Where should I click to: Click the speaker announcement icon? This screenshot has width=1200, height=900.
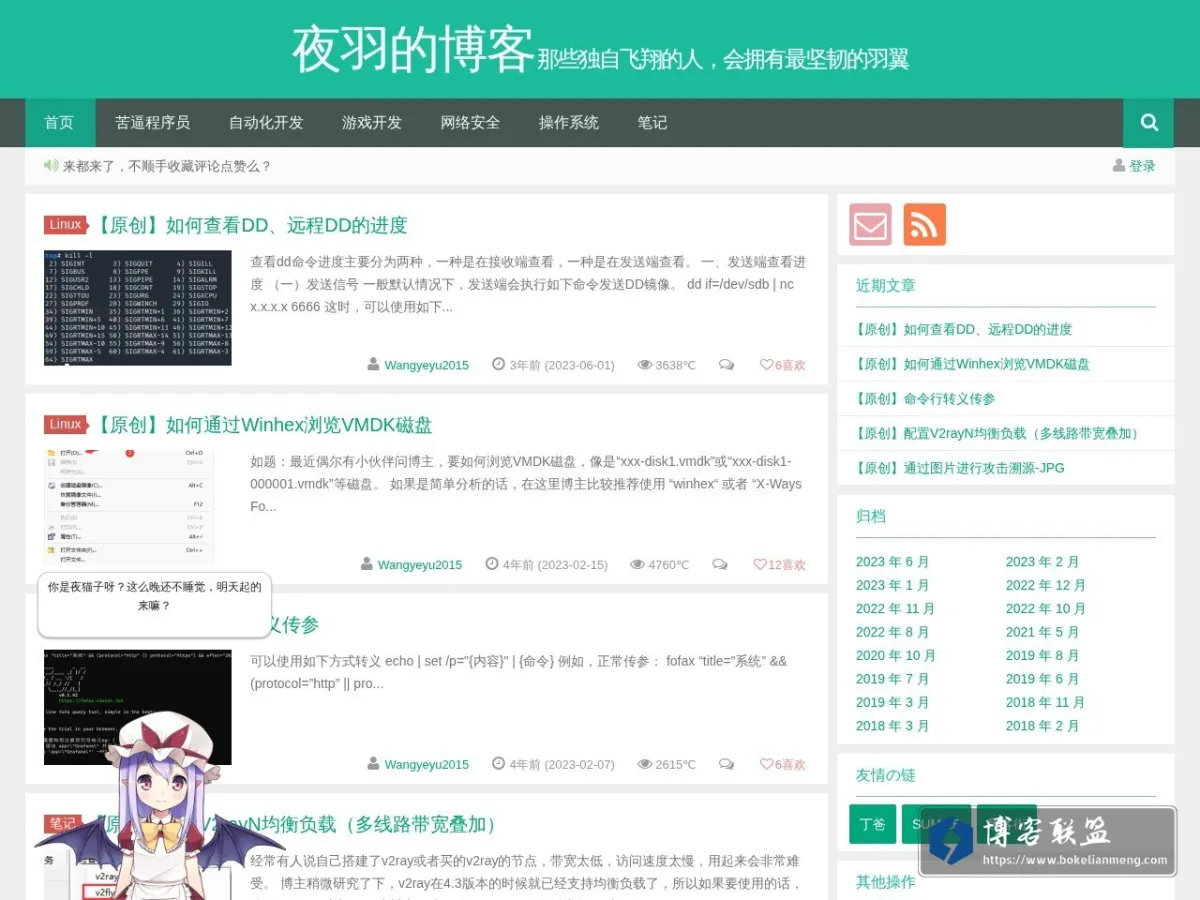51,165
